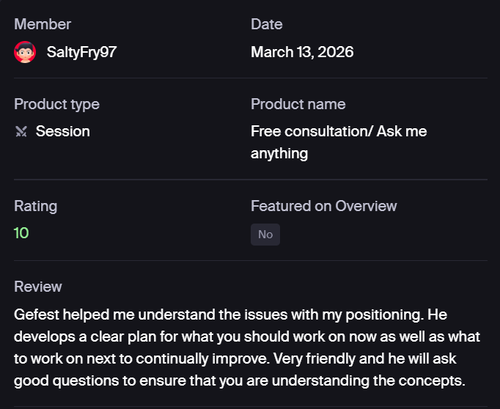Click the word positioning in the review
Image resolution: width=500 pixels, height=409 pixels.
384,315
